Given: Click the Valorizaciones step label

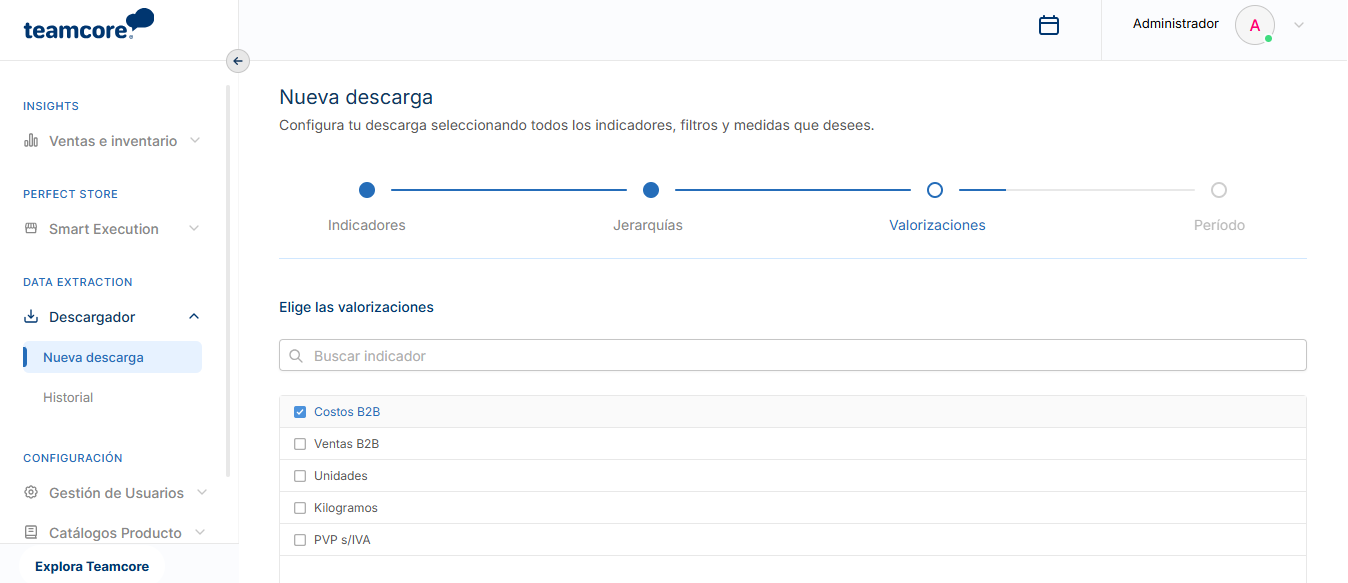Looking at the screenshot, I should pyautogui.click(x=937, y=225).
